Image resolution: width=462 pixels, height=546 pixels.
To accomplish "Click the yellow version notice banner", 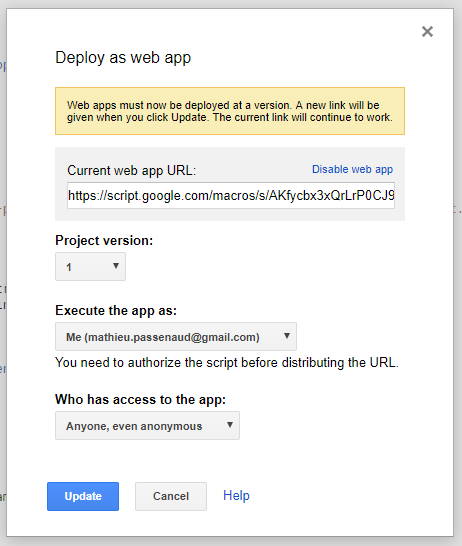I will [230, 111].
